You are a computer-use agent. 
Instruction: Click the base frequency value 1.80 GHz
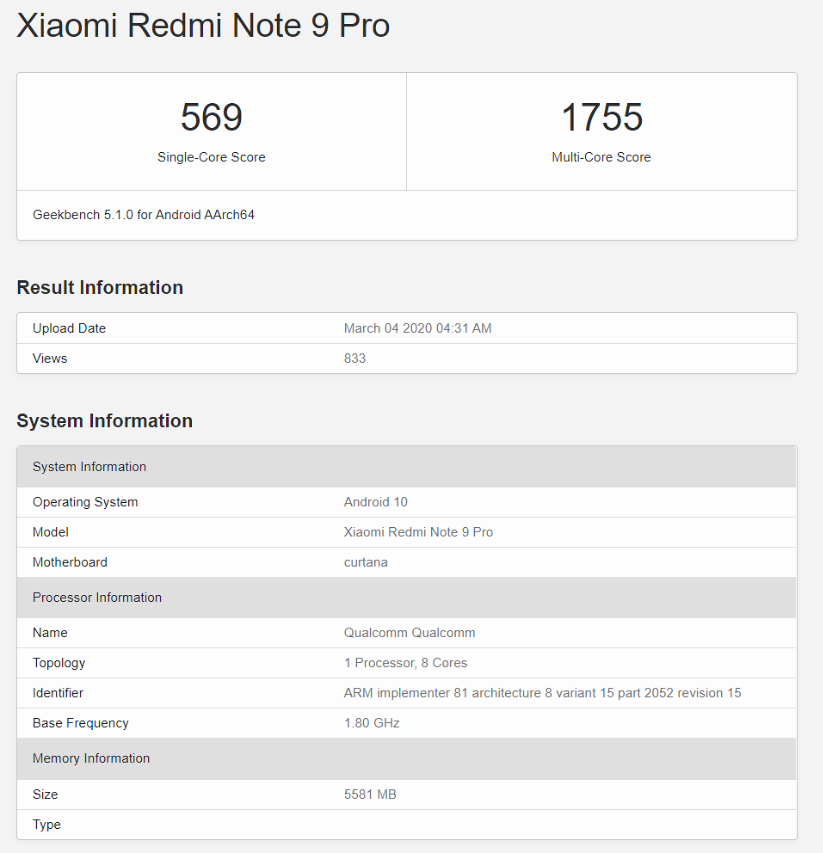pyautogui.click(x=371, y=723)
